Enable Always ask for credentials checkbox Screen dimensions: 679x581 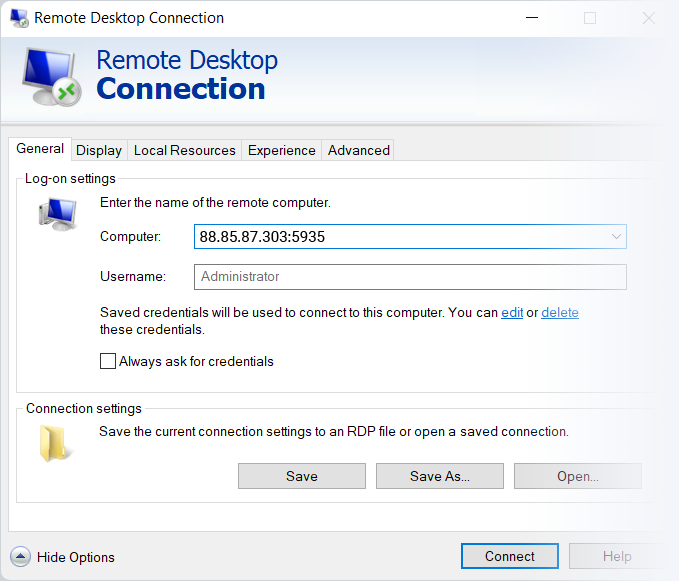(108, 361)
